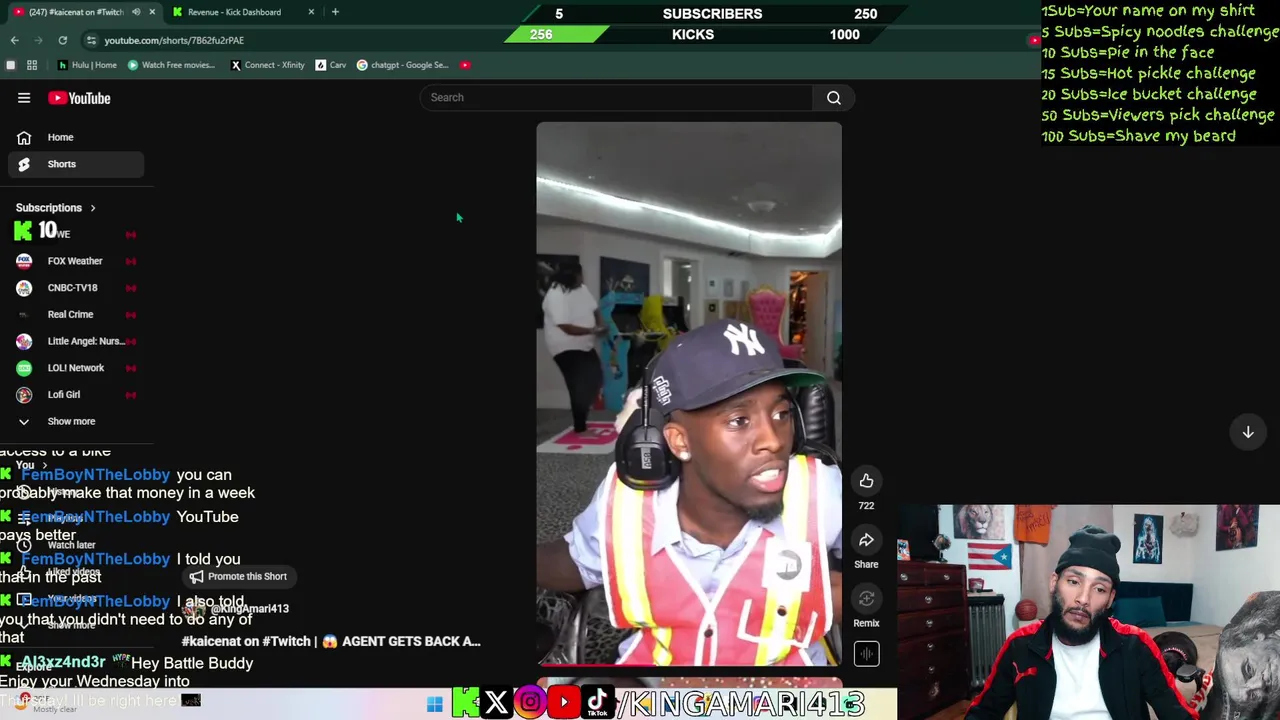Share the current Short
The image size is (1280, 720).
pos(866,540)
